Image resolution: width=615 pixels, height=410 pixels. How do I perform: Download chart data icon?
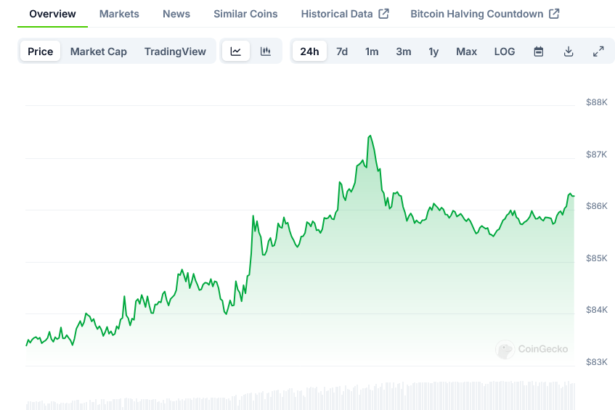[568, 51]
